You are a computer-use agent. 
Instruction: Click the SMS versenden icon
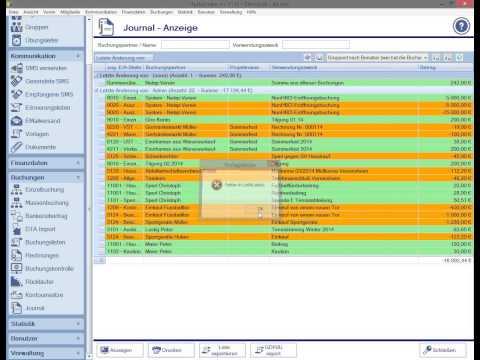pyautogui.click(x=17, y=68)
